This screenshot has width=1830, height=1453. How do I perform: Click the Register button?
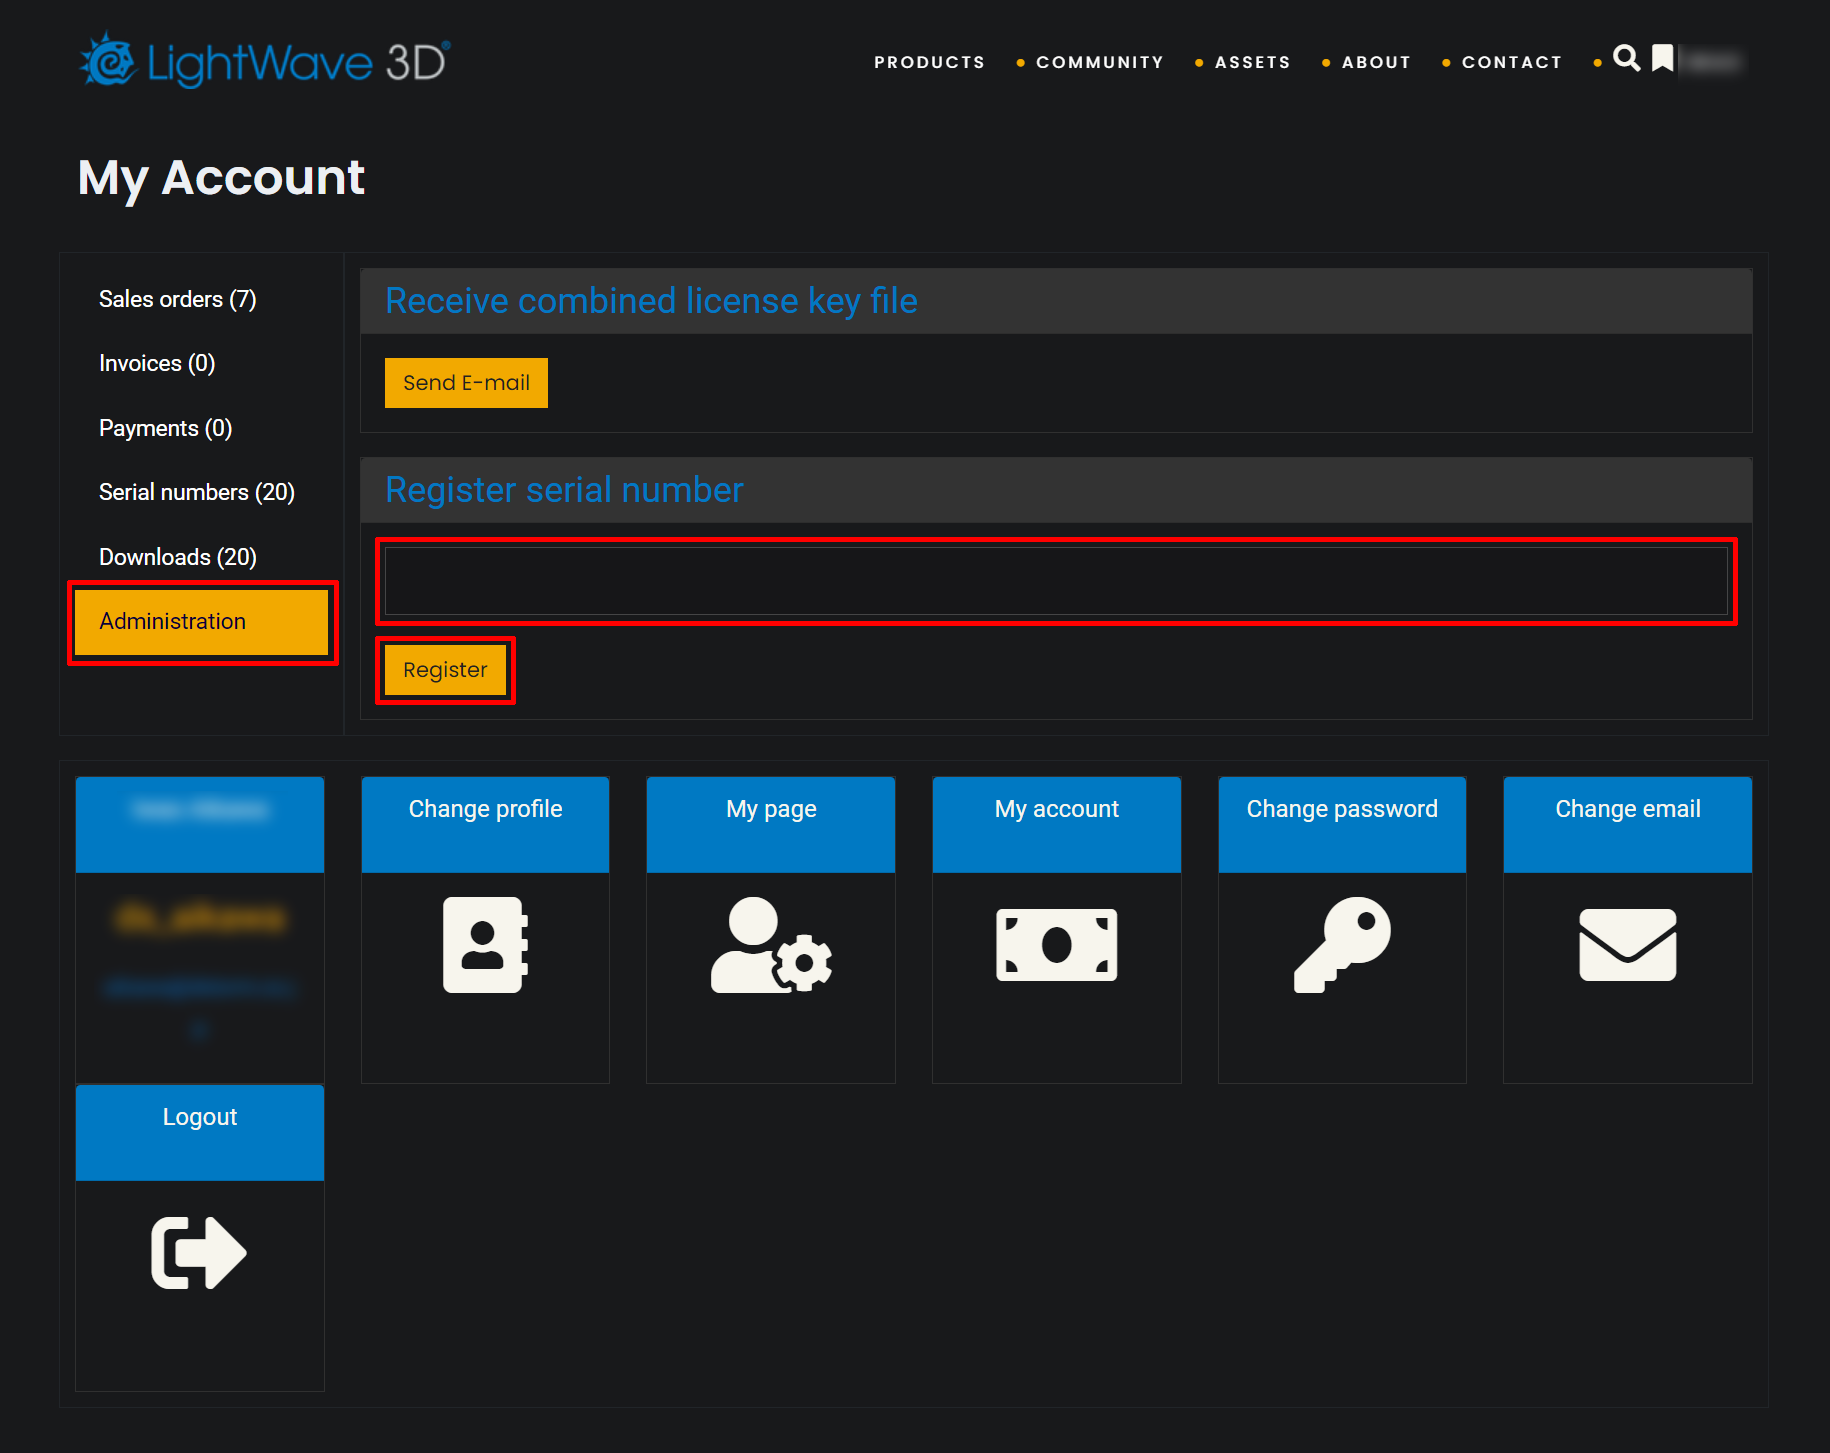tap(445, 670)
